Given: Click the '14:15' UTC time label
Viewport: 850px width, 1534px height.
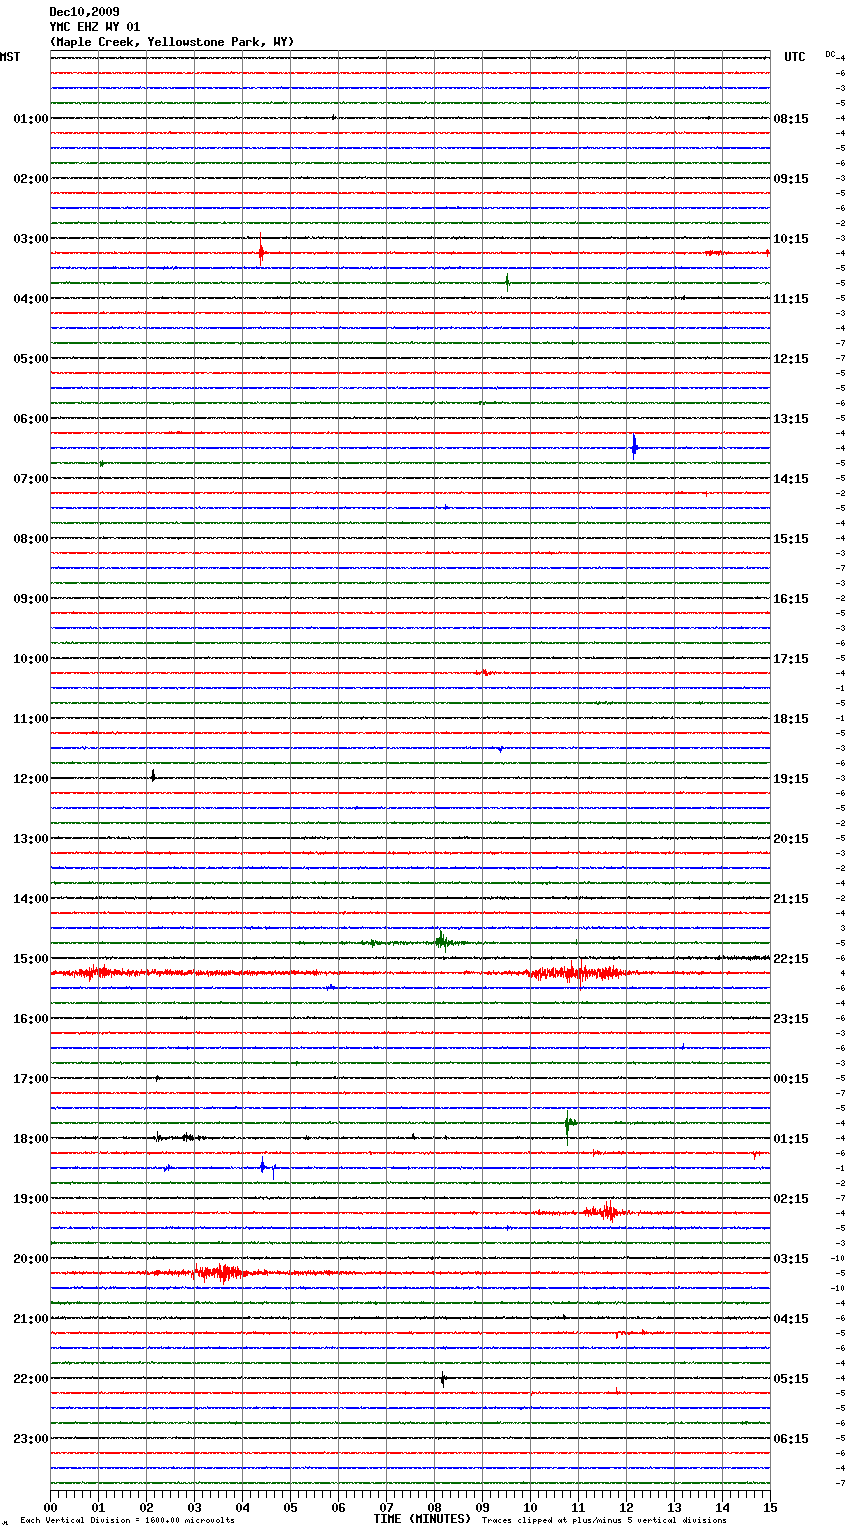Looking at the screenshot, I should coord(791,479).
